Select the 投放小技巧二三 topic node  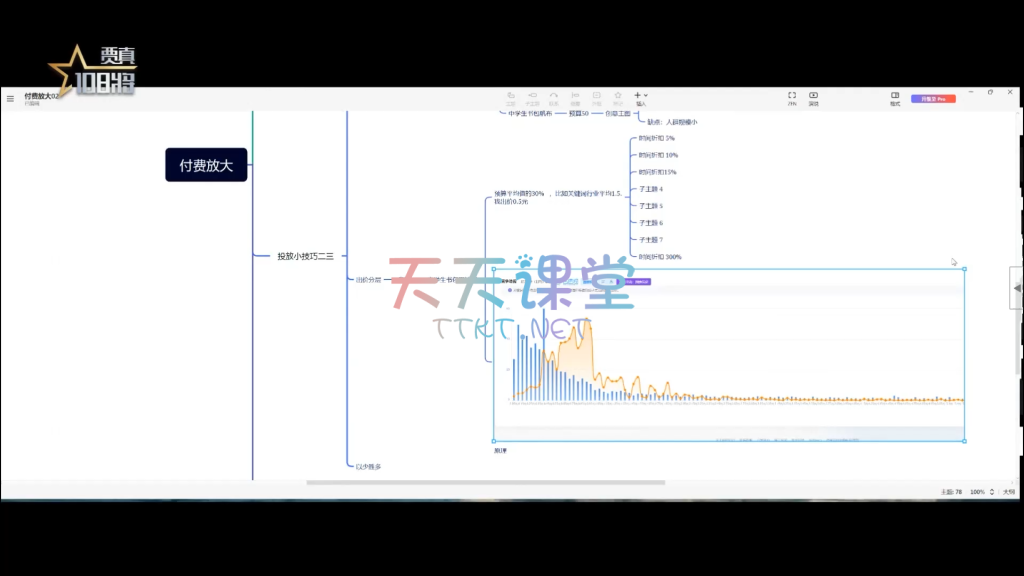point(305,256)
